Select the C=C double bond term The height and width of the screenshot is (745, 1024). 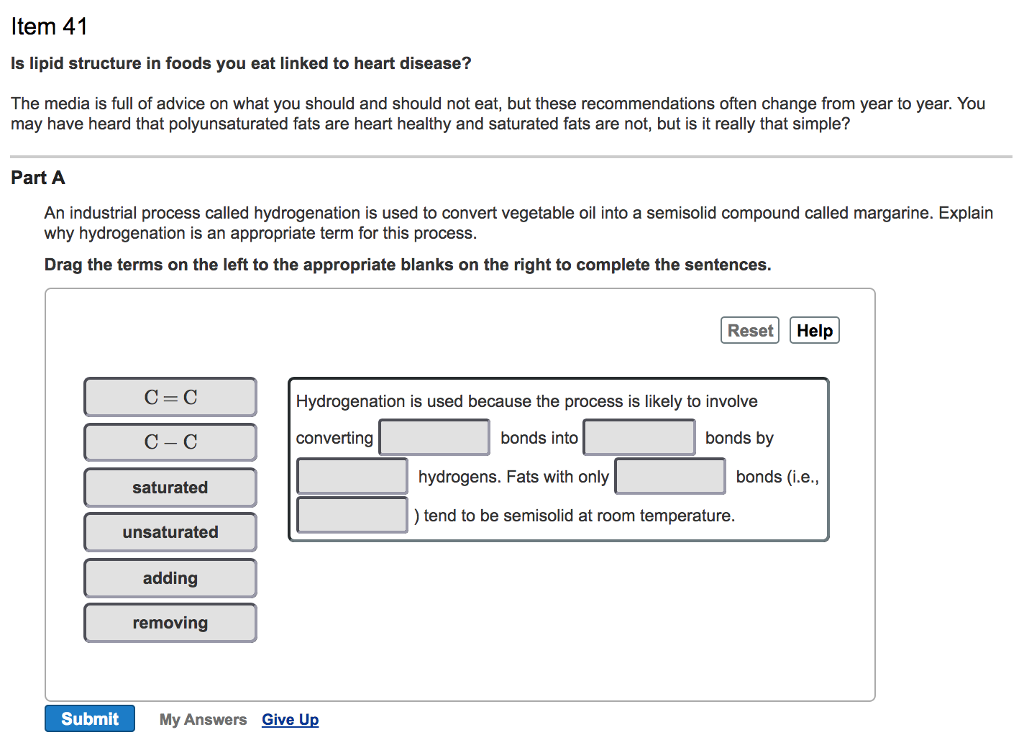[170, 397]
